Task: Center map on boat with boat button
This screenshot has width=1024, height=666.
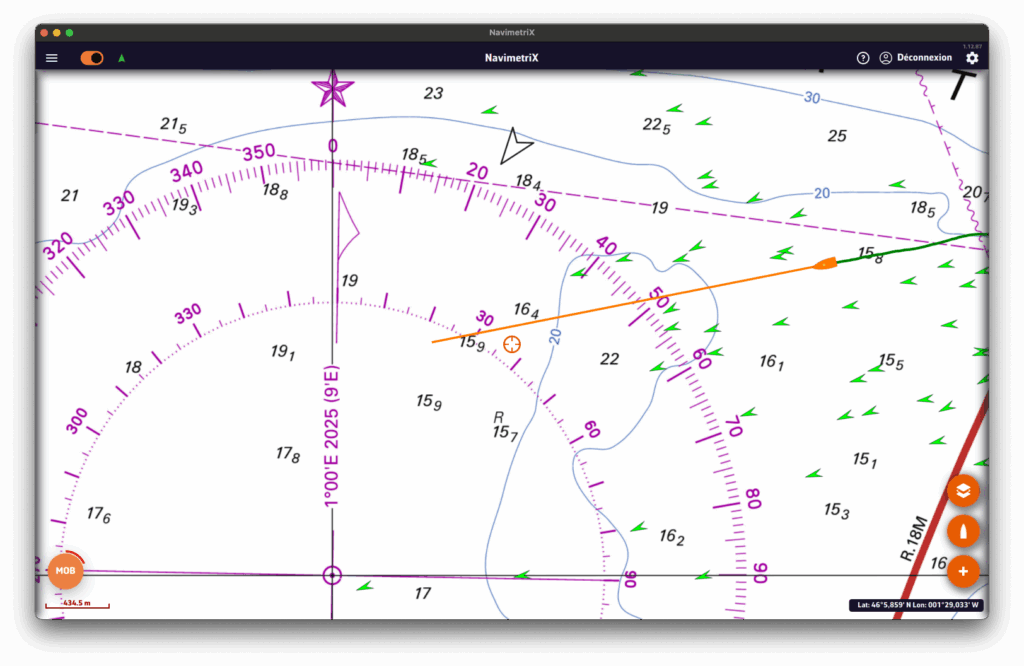Action: click(x=963, y=531)
